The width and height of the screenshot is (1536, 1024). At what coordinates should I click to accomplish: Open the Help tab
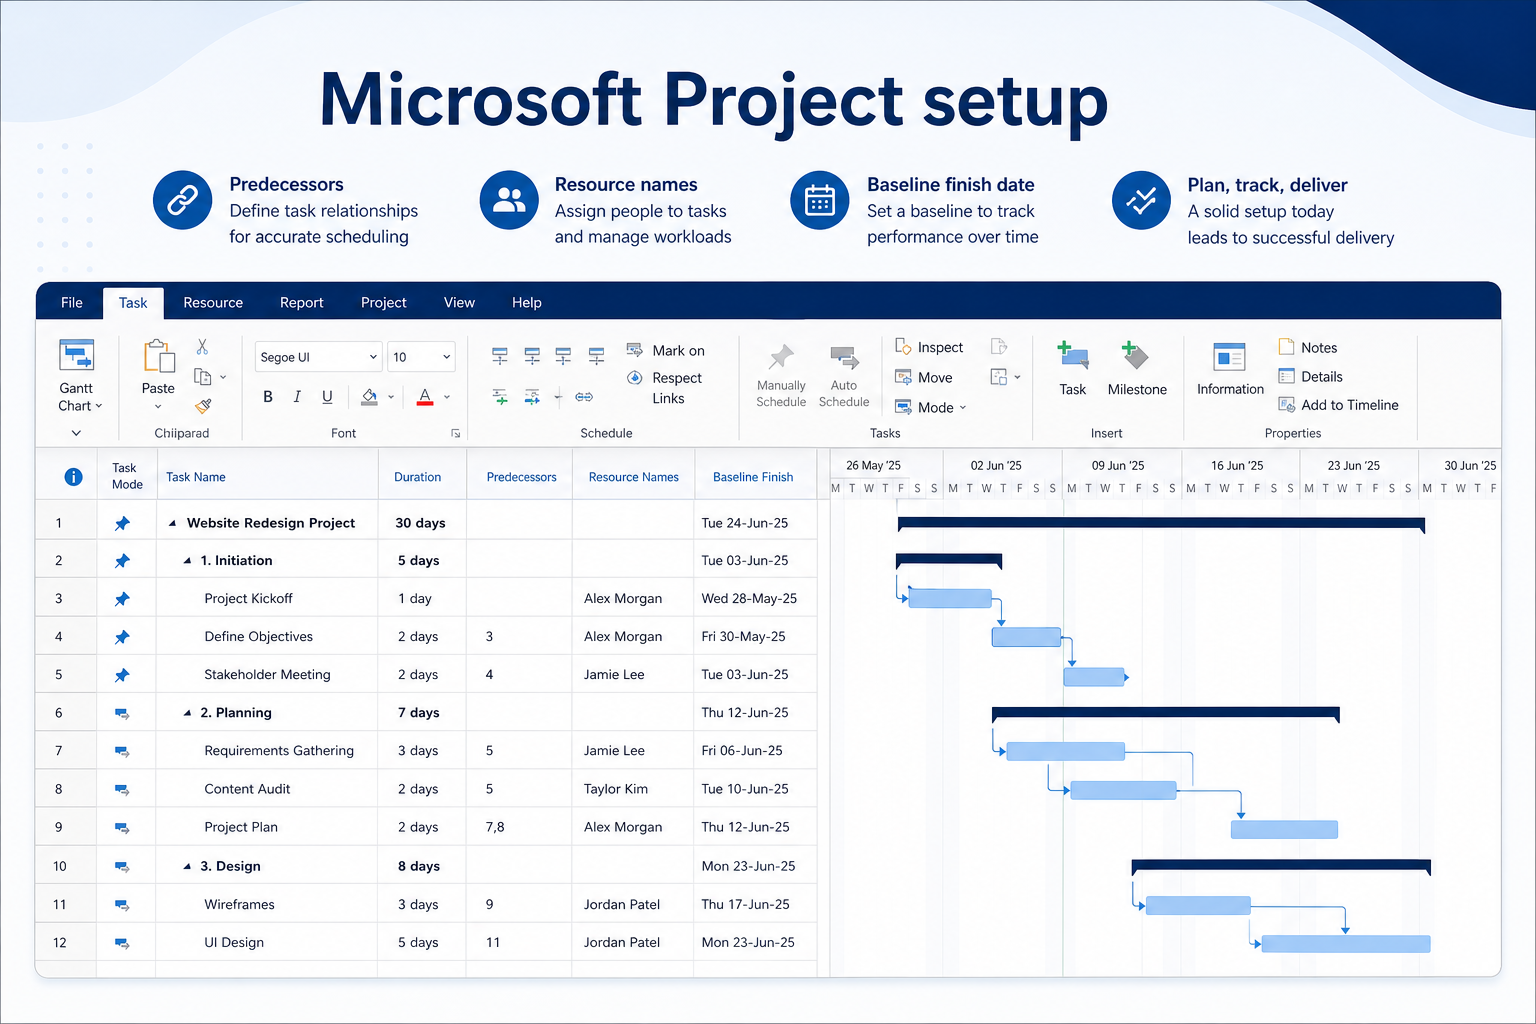[x=527, y=302]
